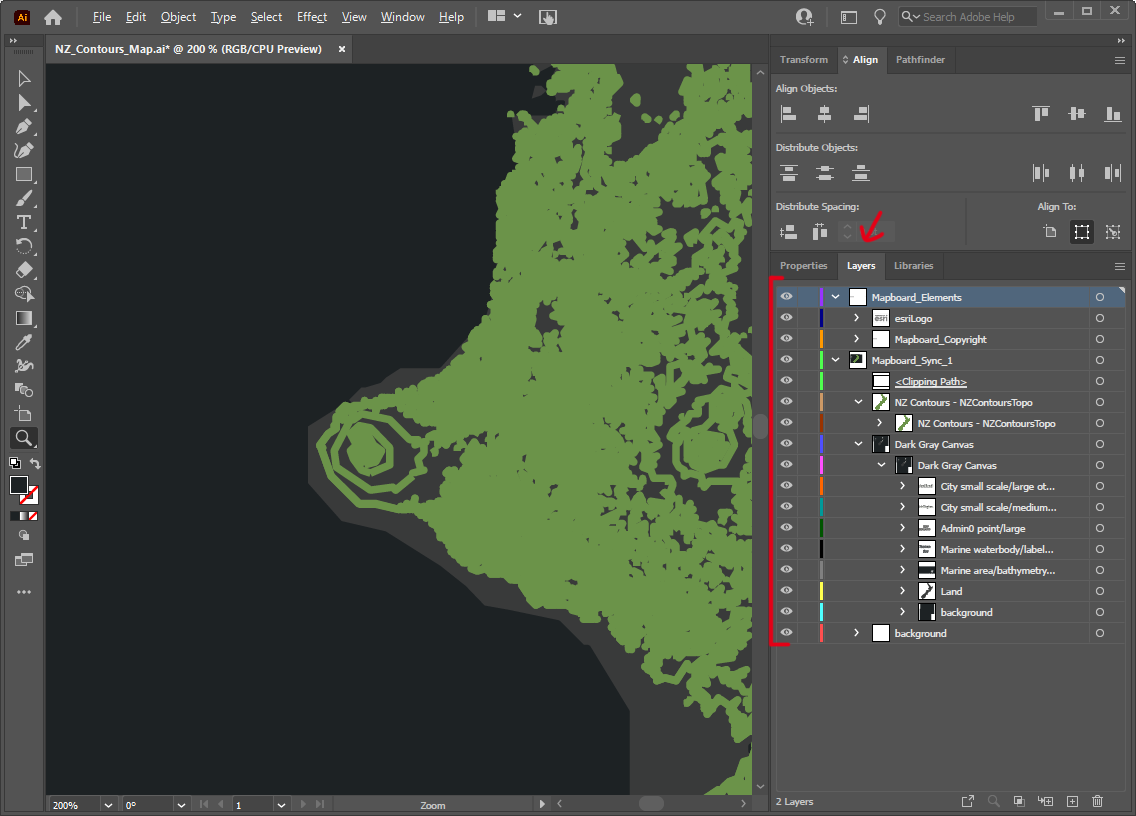
Task: Click vertical align center icon
Action: pos(1077,114)
